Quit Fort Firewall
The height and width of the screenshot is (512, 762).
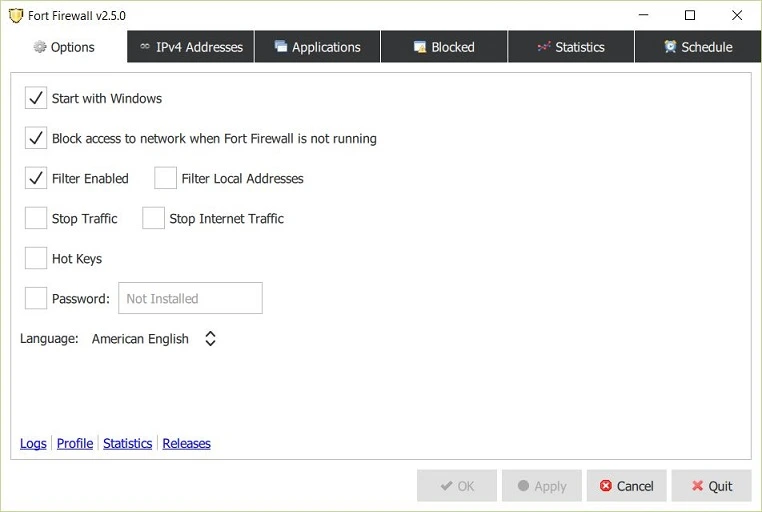click(711, 486)
